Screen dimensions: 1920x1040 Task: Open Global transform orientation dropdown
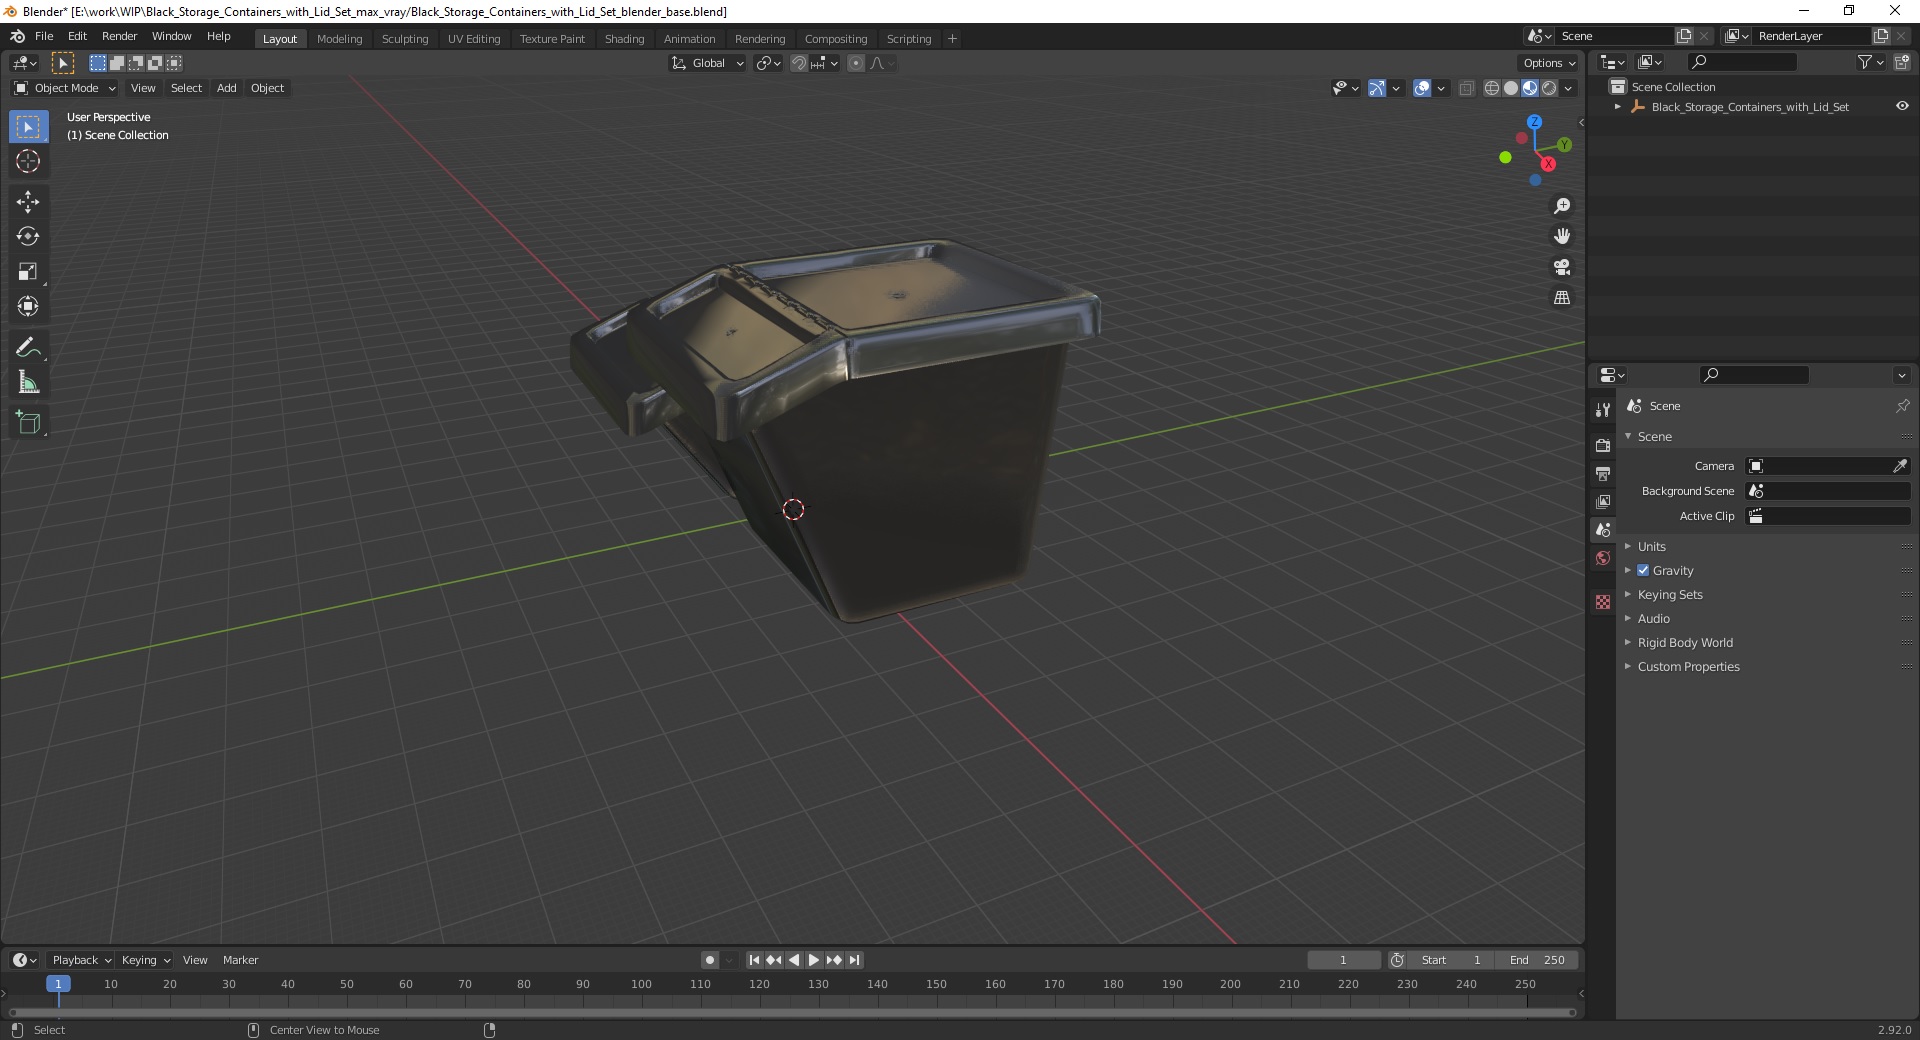pyautogui.click(x=707, y=63)
